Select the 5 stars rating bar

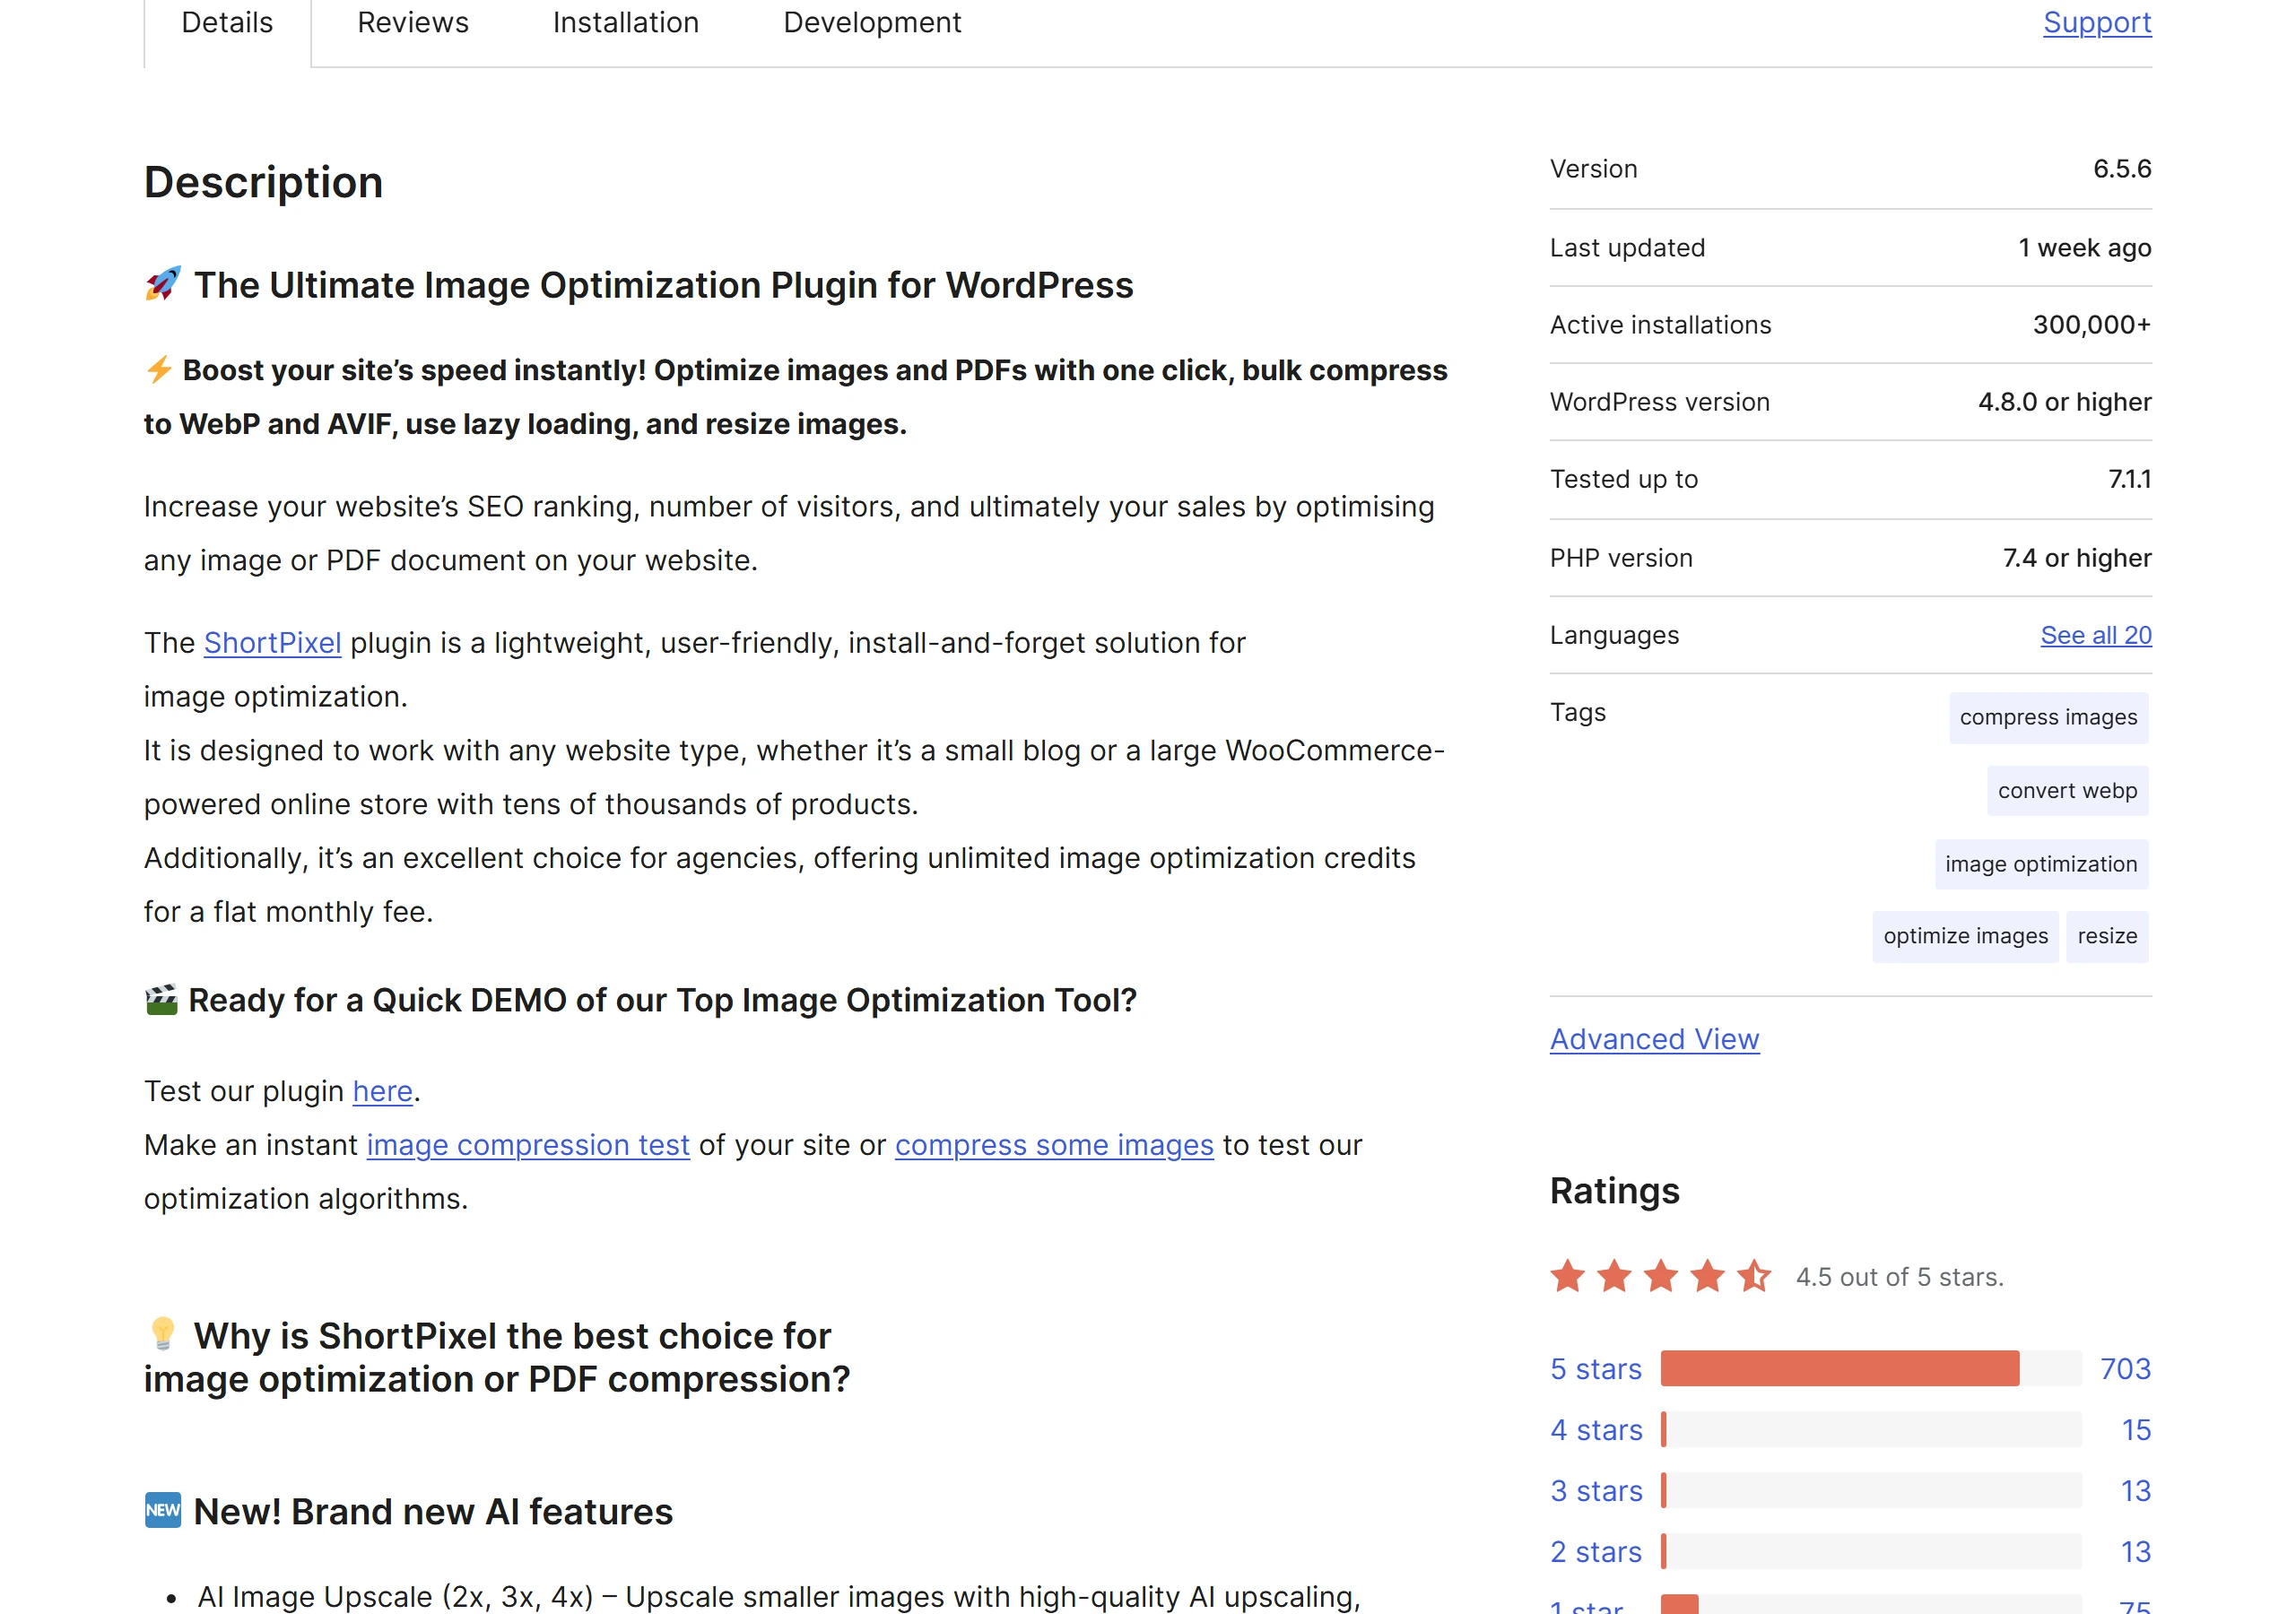pos(1871,1369)
